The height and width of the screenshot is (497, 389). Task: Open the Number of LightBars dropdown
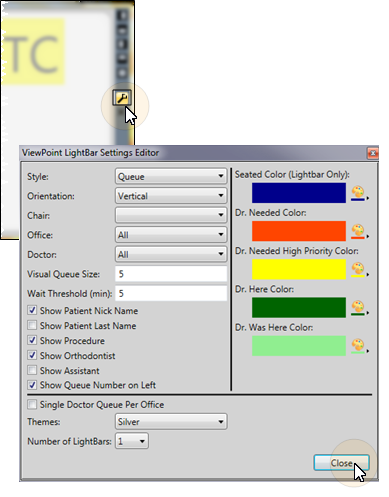[132, 441]
